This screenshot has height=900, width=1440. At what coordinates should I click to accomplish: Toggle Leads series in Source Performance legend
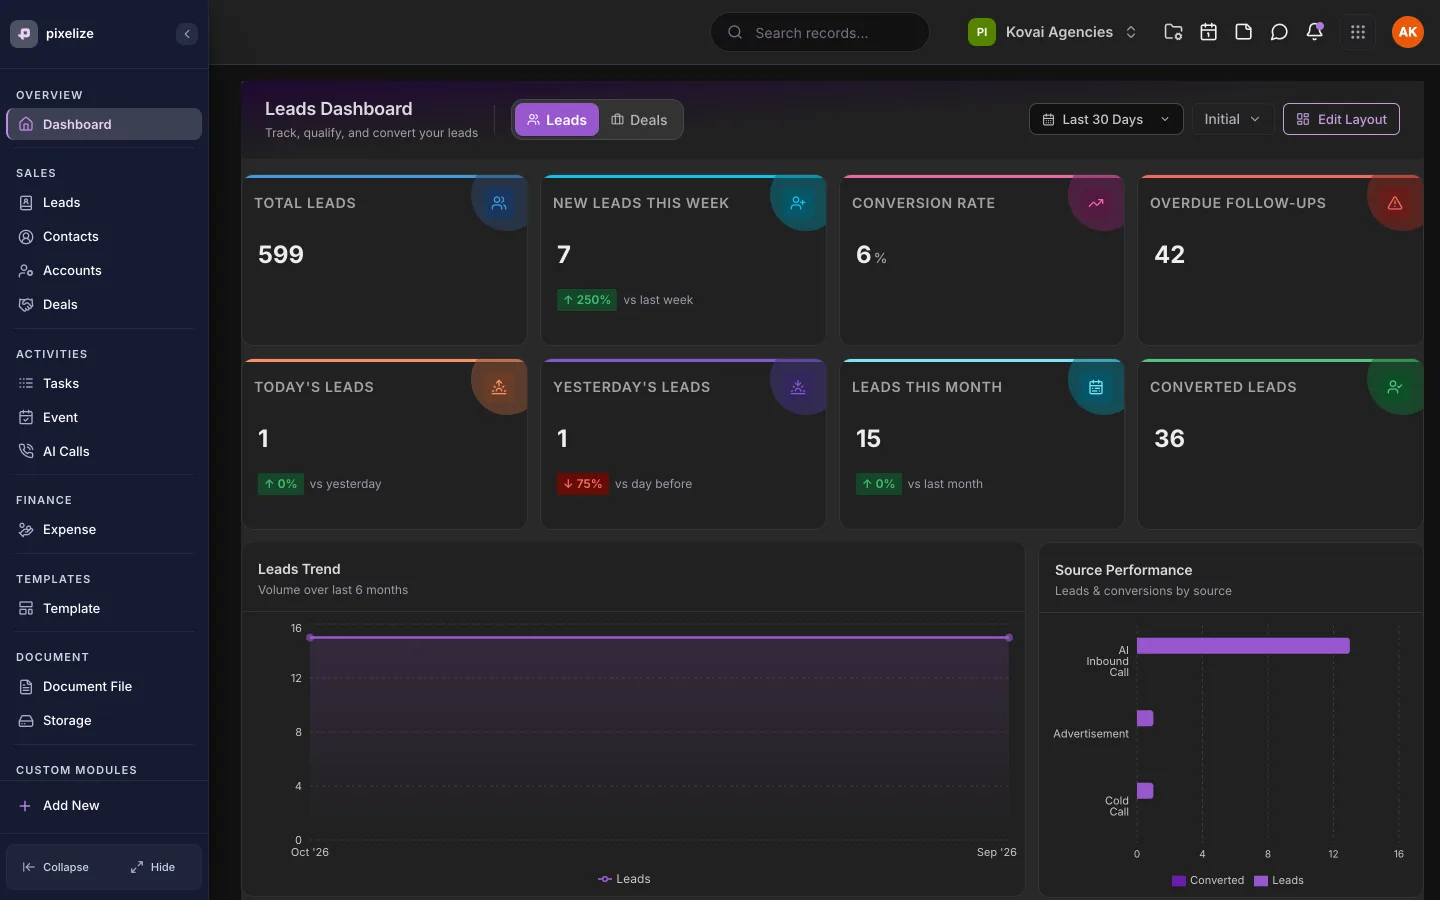pyautogui.click(x=1279, y=881)
